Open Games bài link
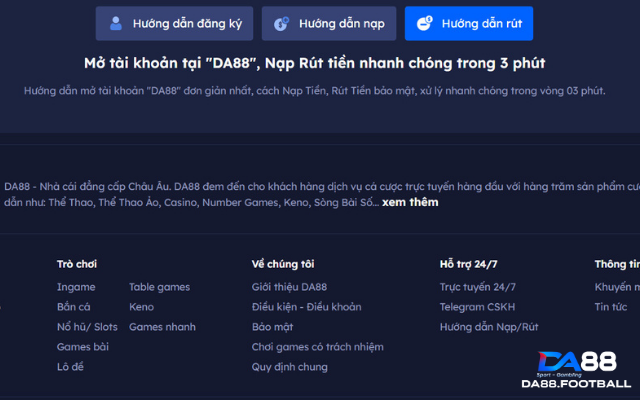Screen dimensions: 640x400 pyautogui.click(x=83, y=347)
